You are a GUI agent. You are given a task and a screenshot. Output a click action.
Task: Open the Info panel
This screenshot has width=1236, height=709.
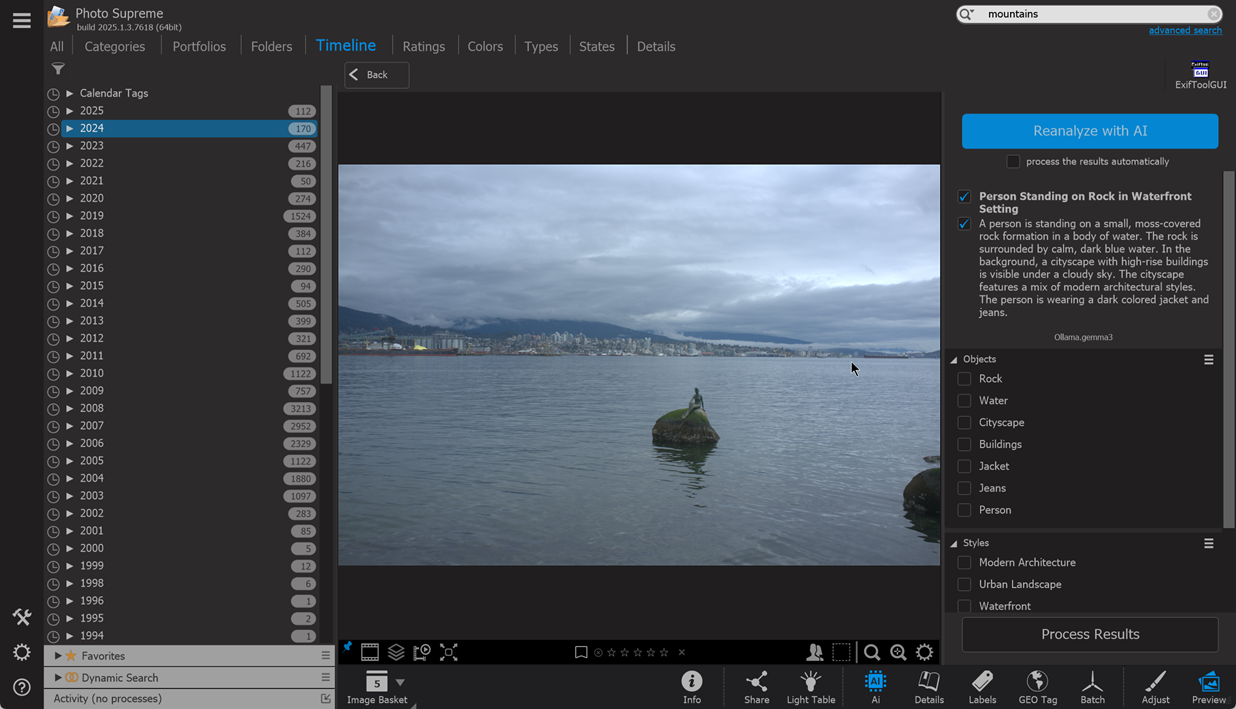[x=692, y=687]
